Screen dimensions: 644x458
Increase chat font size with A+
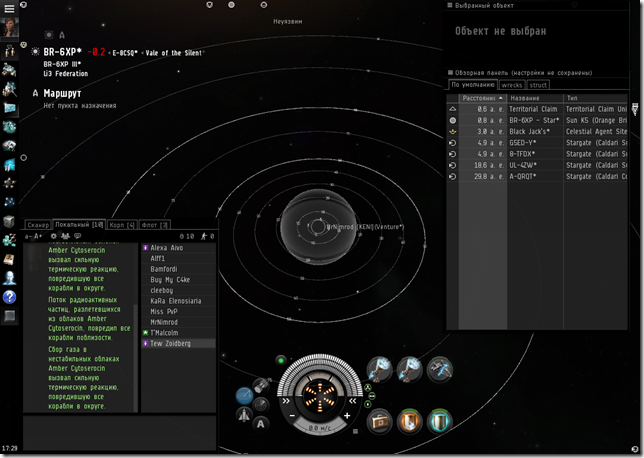click(x=38, y=236)
